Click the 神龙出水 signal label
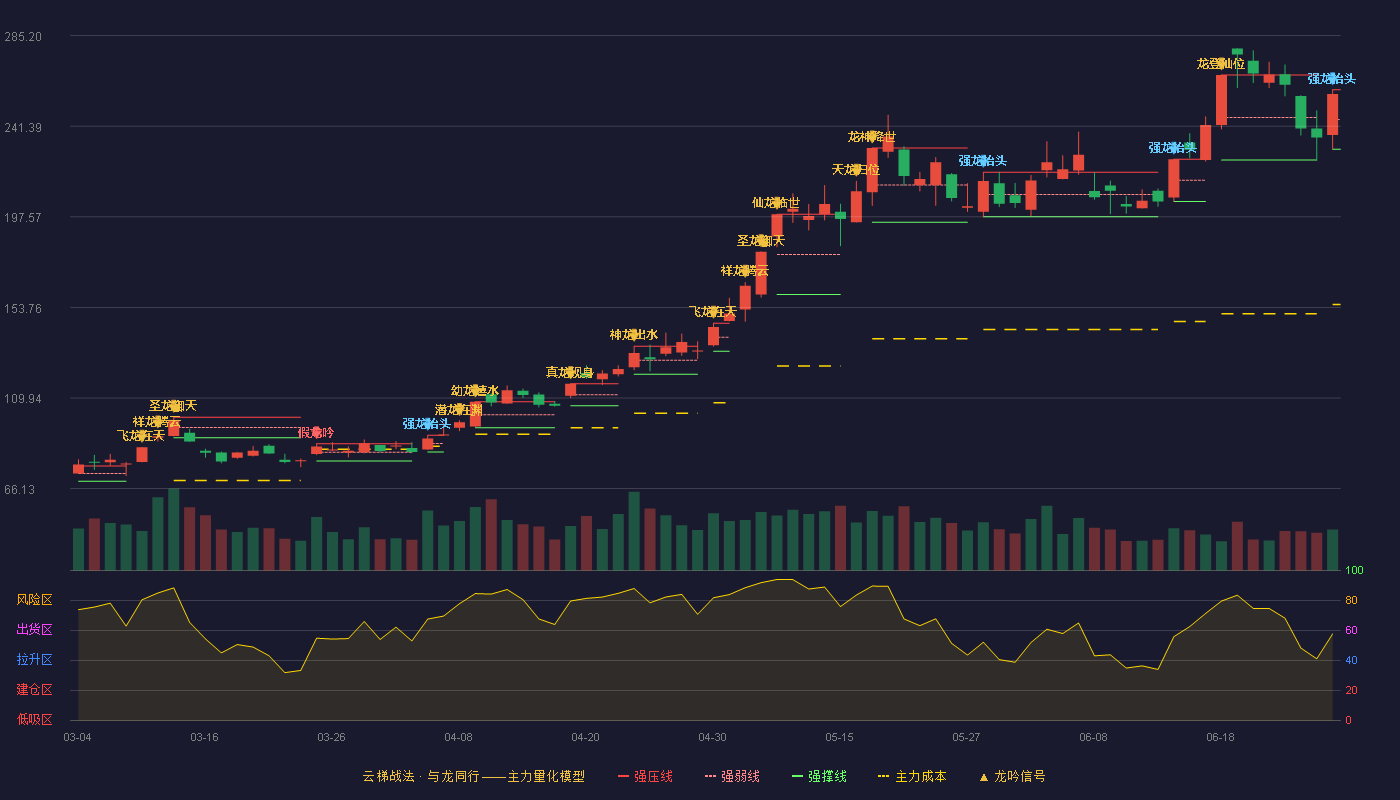 point(634,335)
